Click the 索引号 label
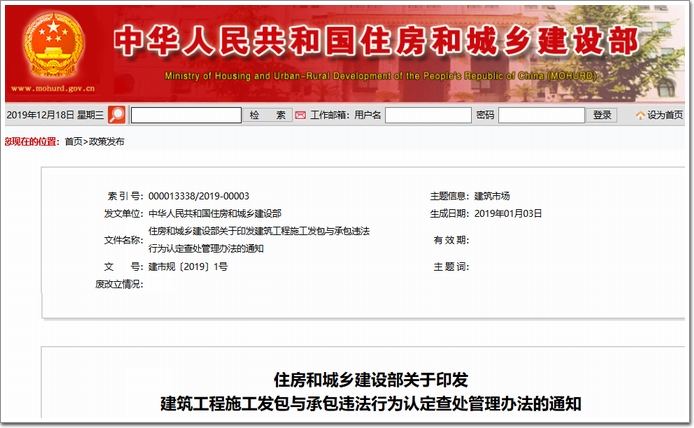This screenshot has height=428, width=694. coord(125,196)
